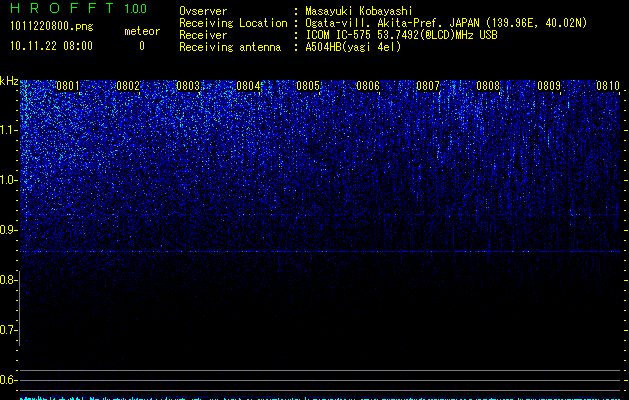Click the HROFFT 1.0.0 title text

pos(79,8)
